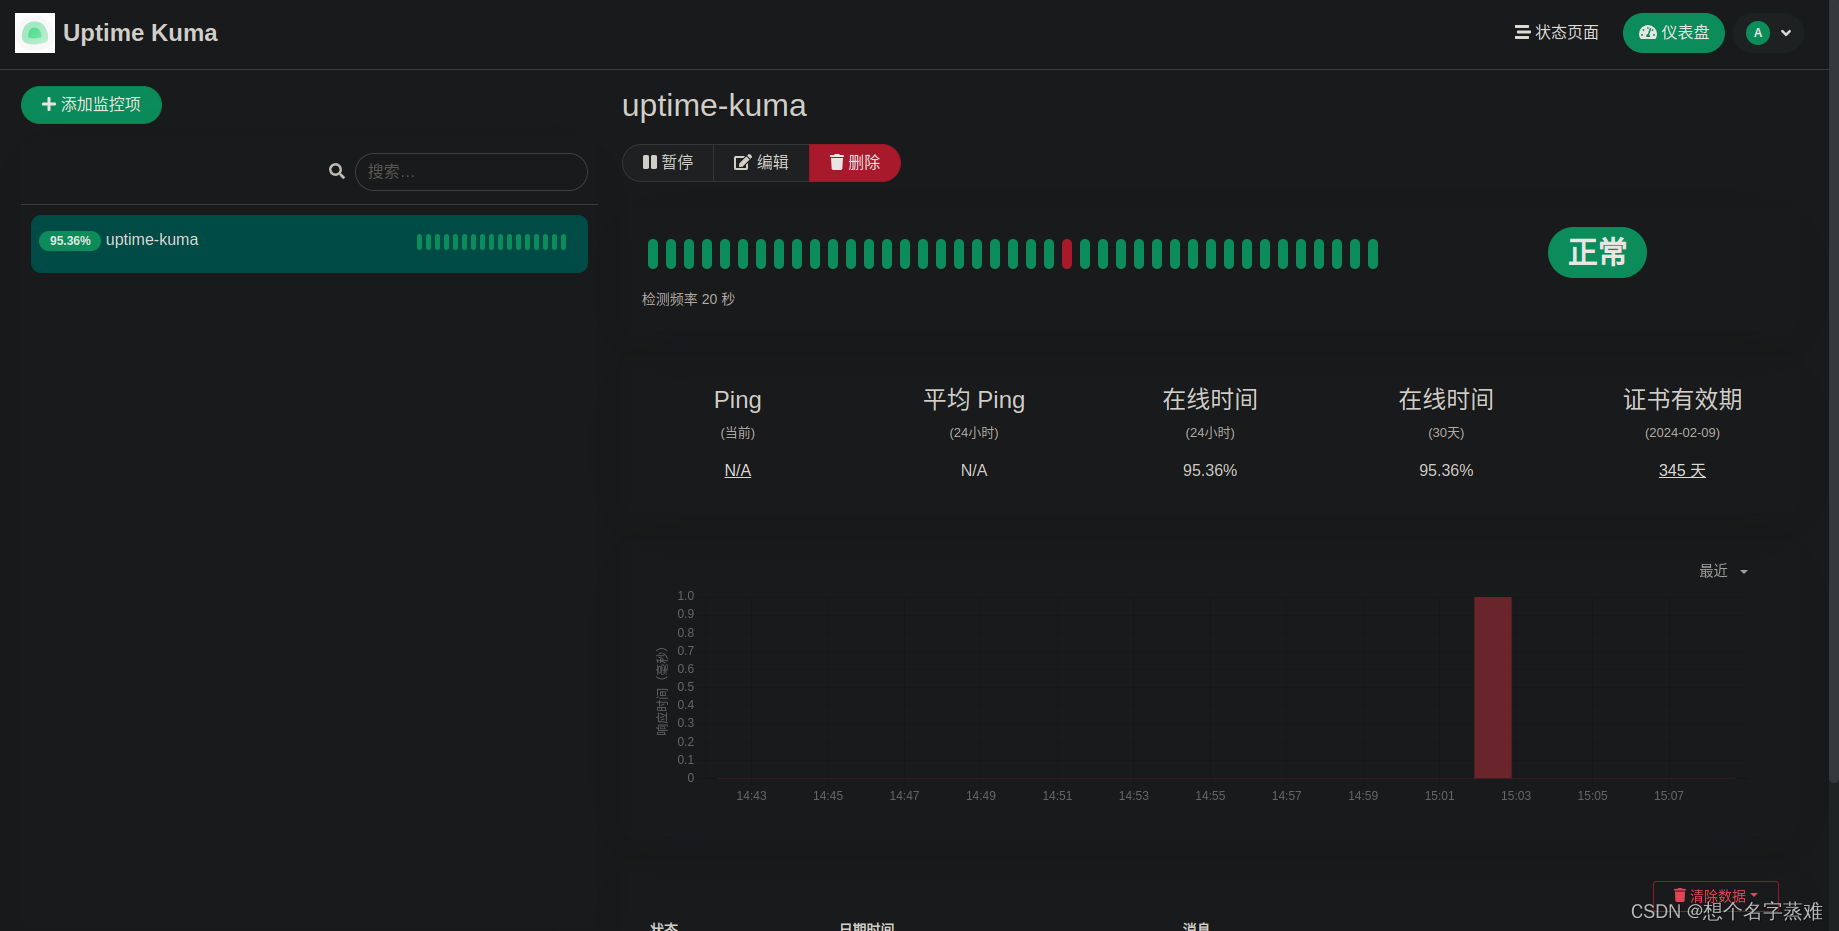The width and height of the screenshot is (1839, 931).
Task: Open the 清除数据 clear data dropdown
Action: 1716,896
